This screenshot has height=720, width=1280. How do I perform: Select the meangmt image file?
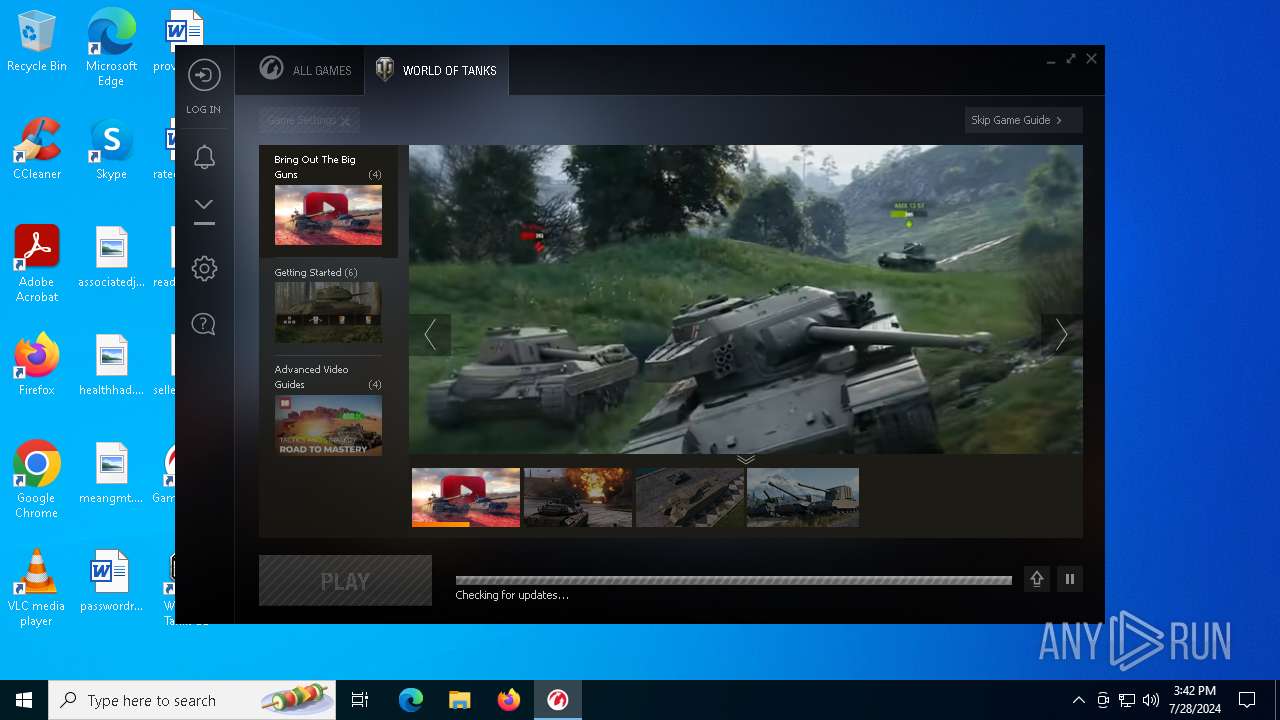pyautogui.click(x=111, y=473)
